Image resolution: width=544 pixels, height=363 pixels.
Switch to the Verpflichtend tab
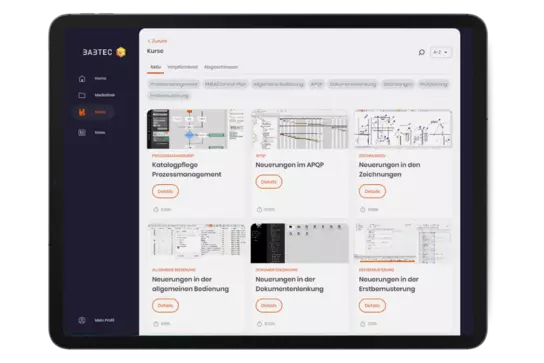[182, 67]
